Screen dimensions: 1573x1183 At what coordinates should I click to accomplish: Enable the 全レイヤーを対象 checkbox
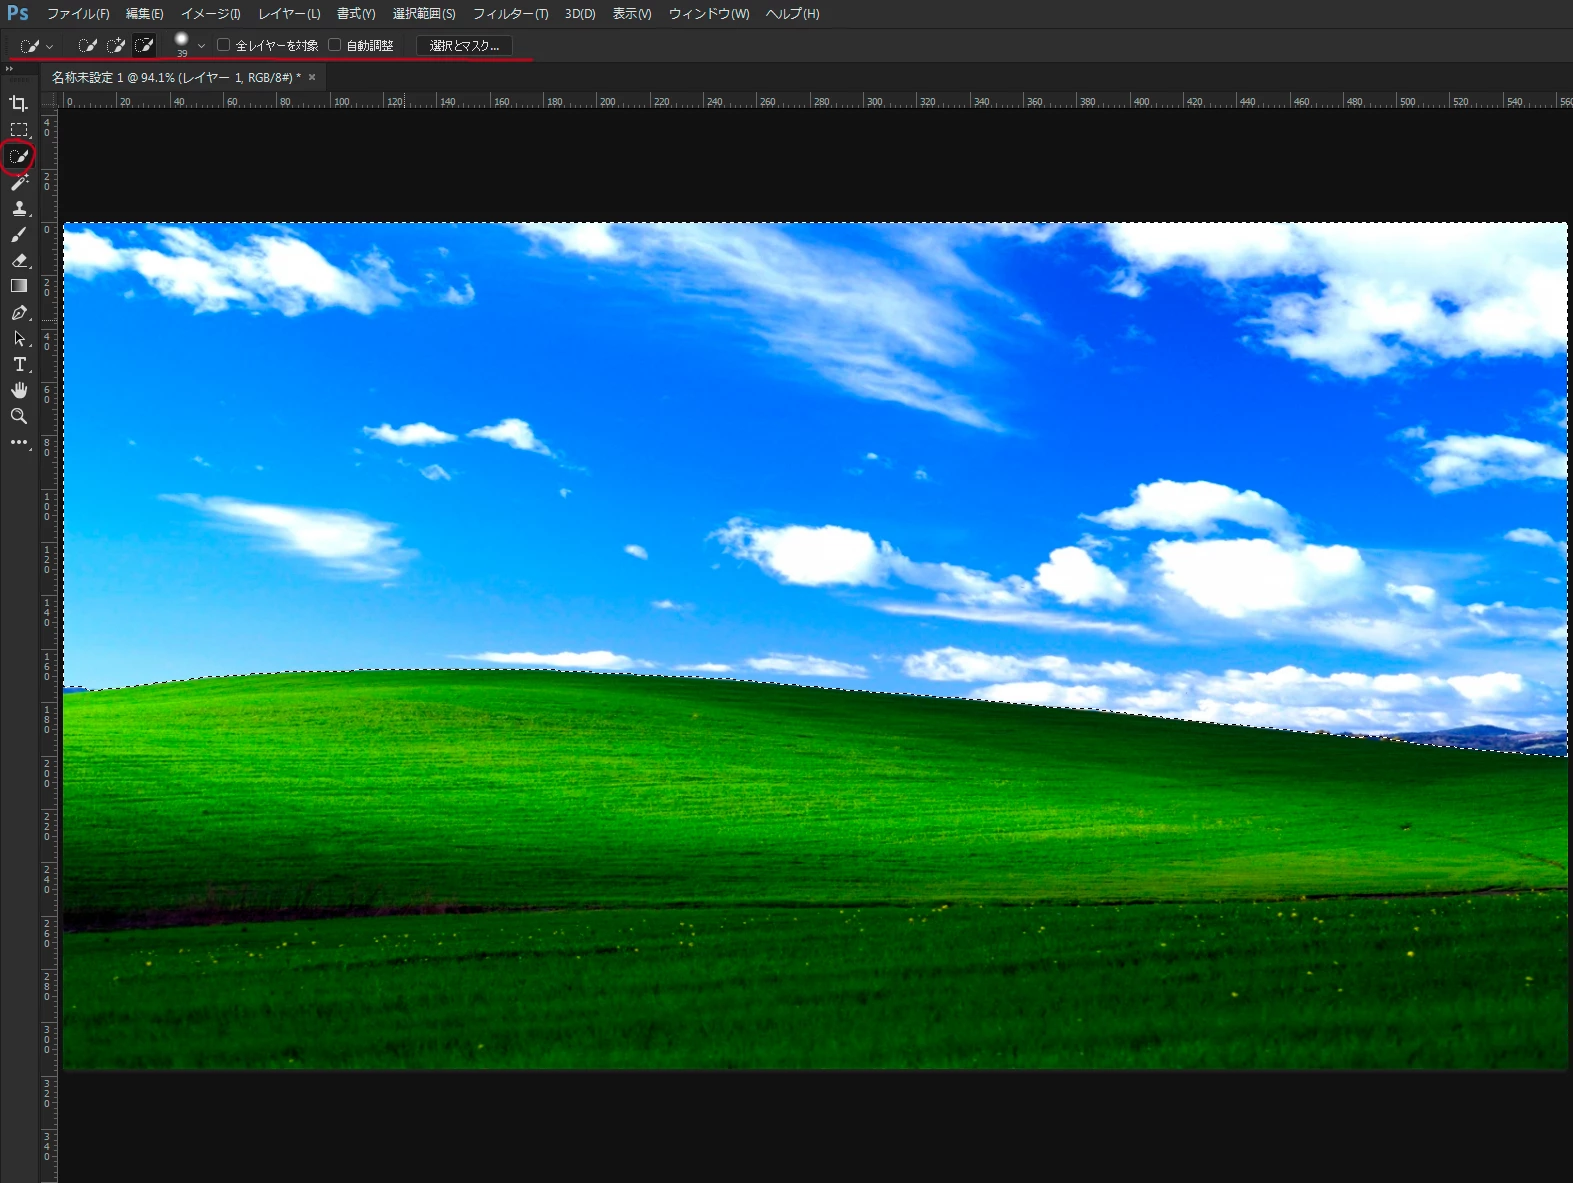(x=224, y=45)
